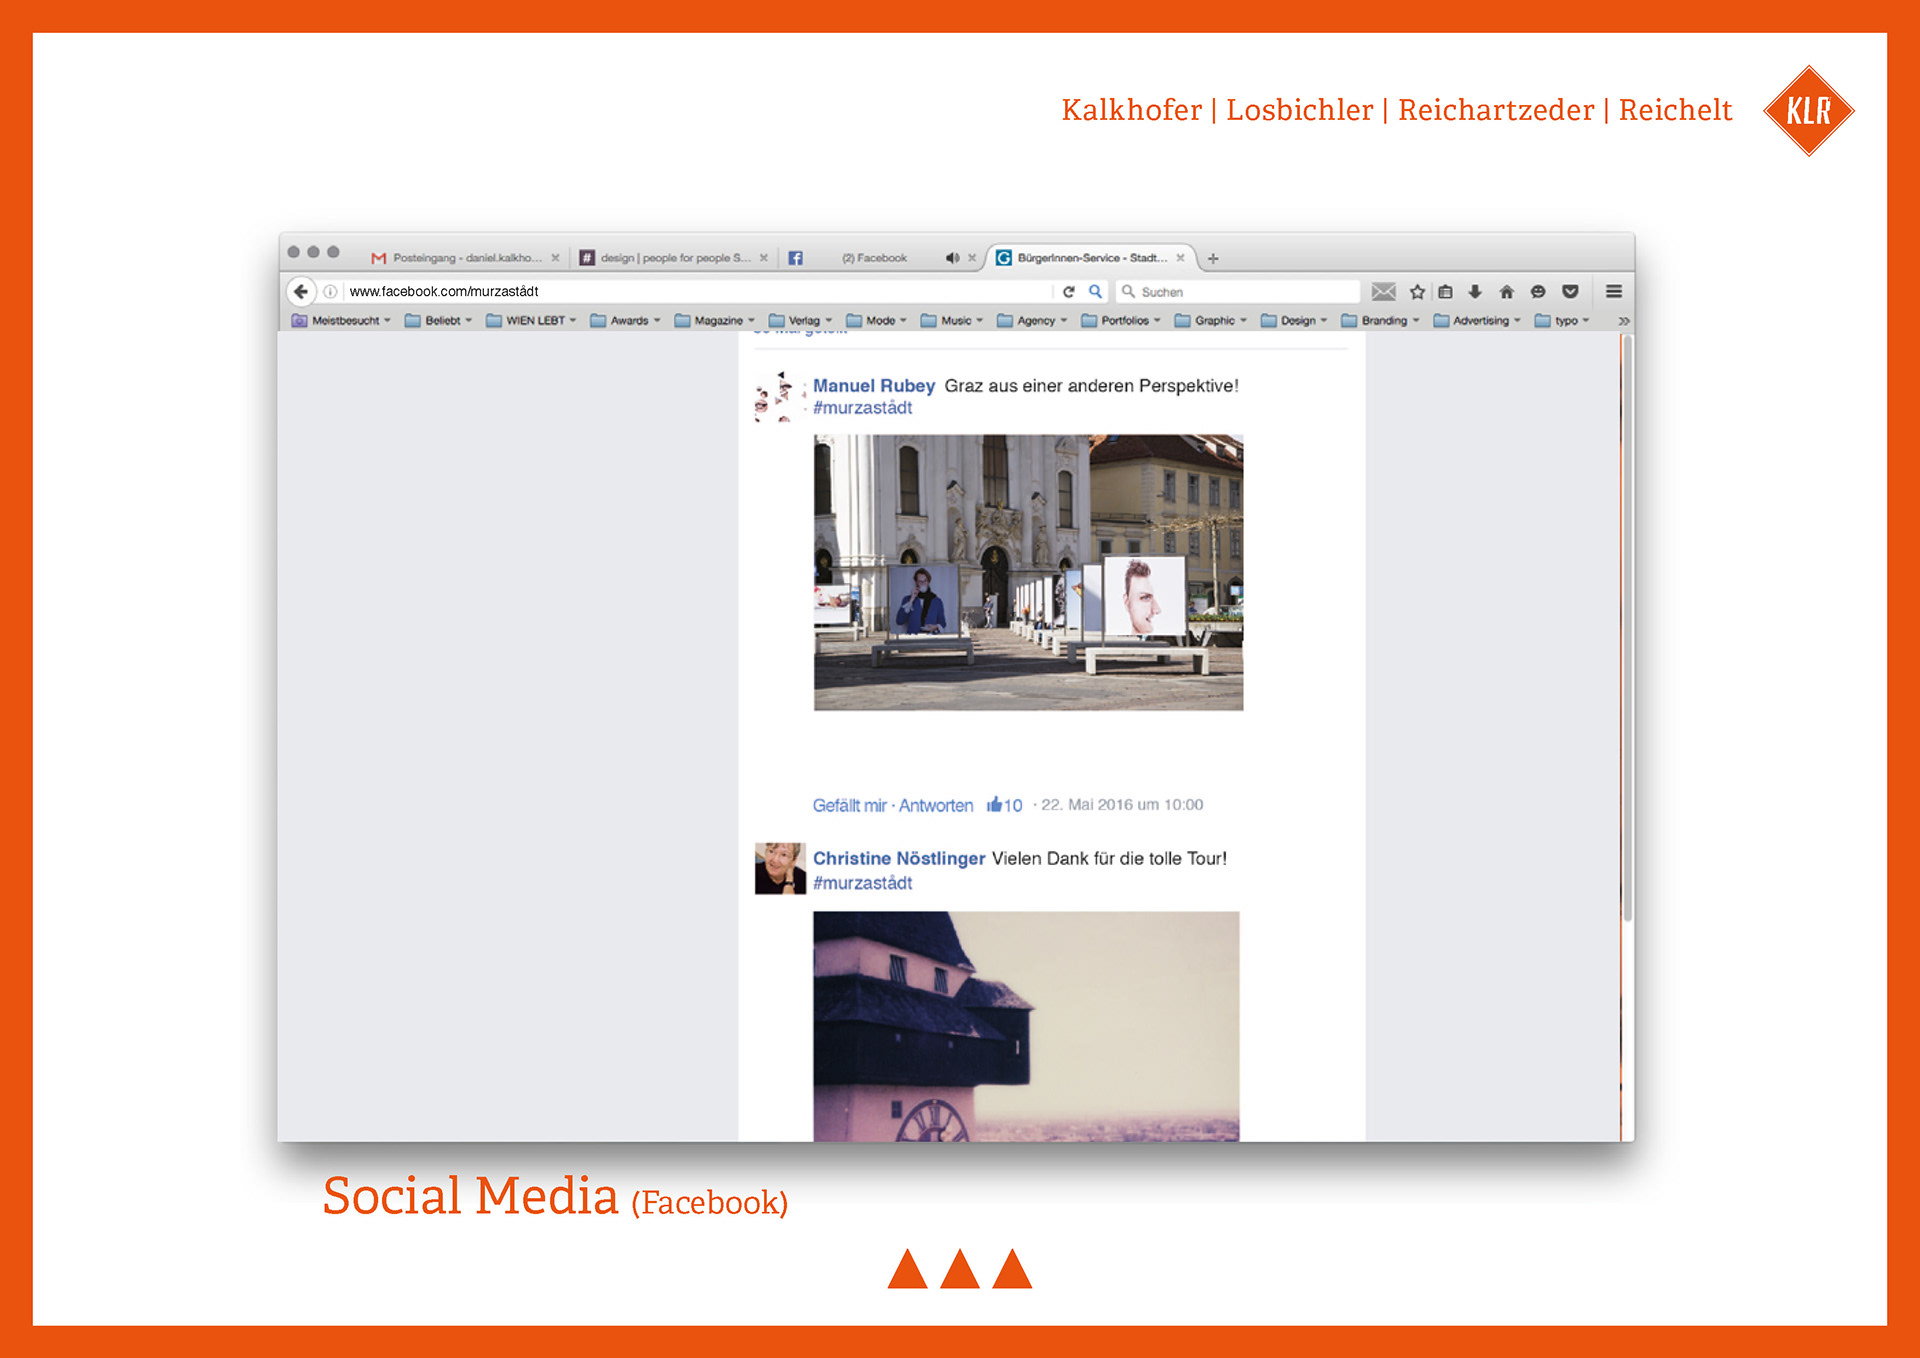Show bookmarks list clipboard icon
This screenshot has width=1920, height=1358.
[1445, 291]
